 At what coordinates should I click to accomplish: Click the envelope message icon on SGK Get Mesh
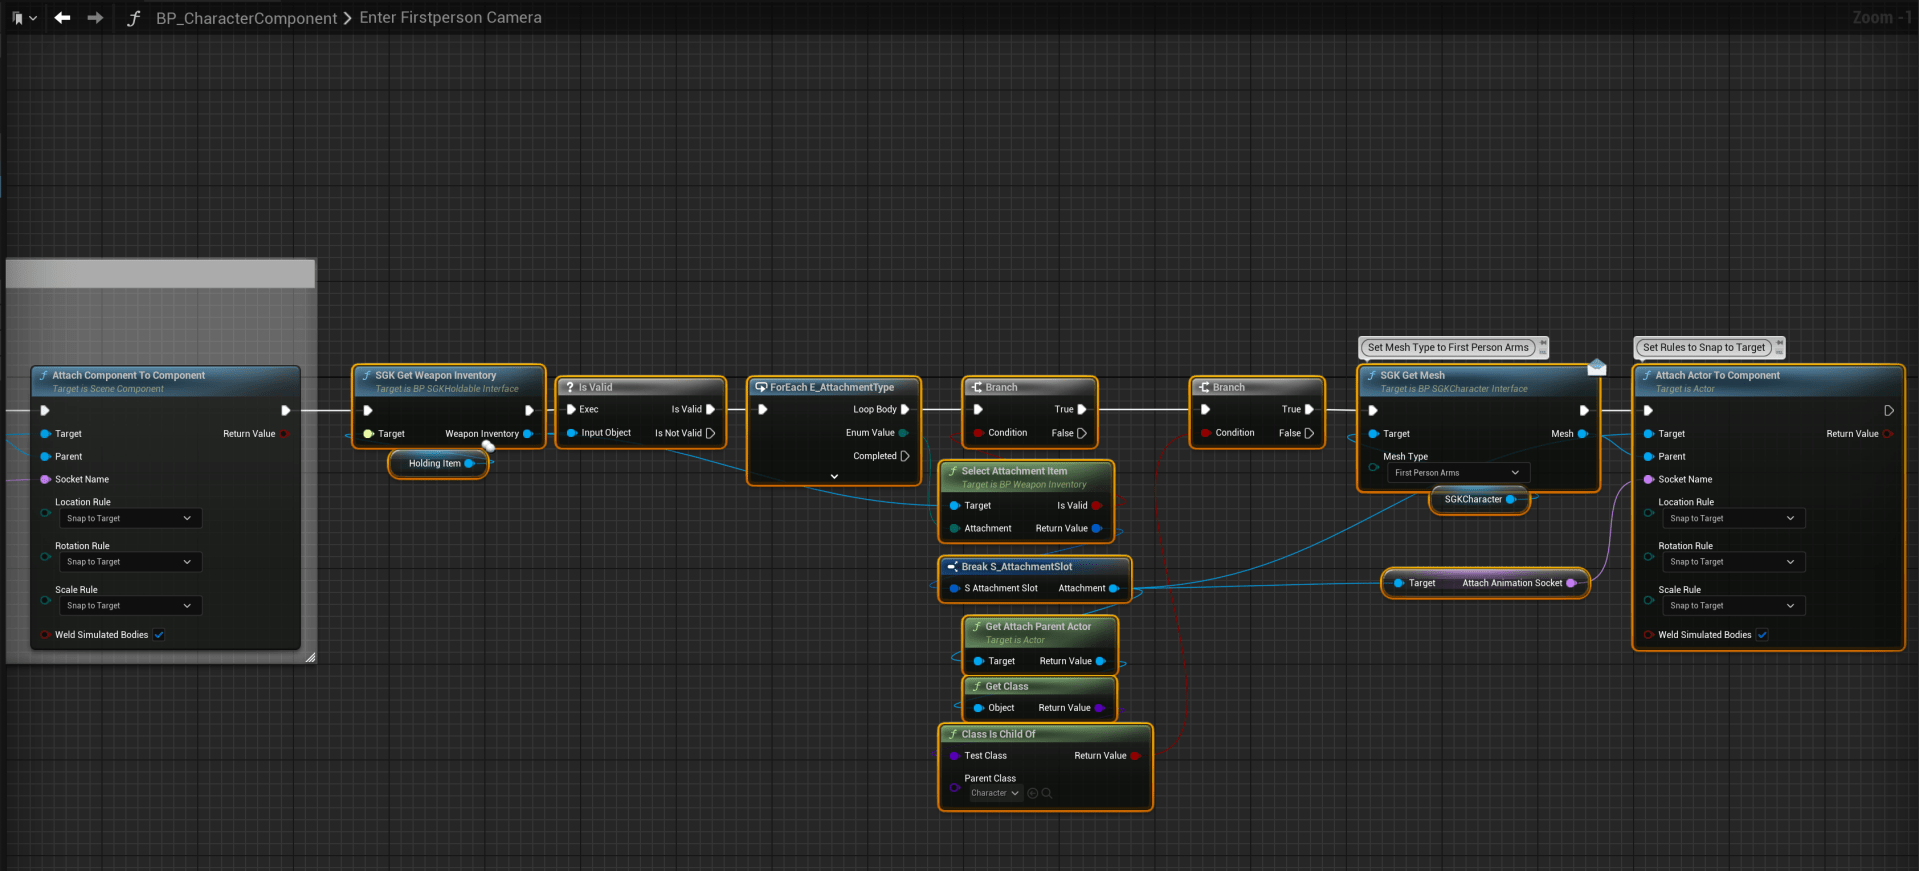(x=1597, y=367)
